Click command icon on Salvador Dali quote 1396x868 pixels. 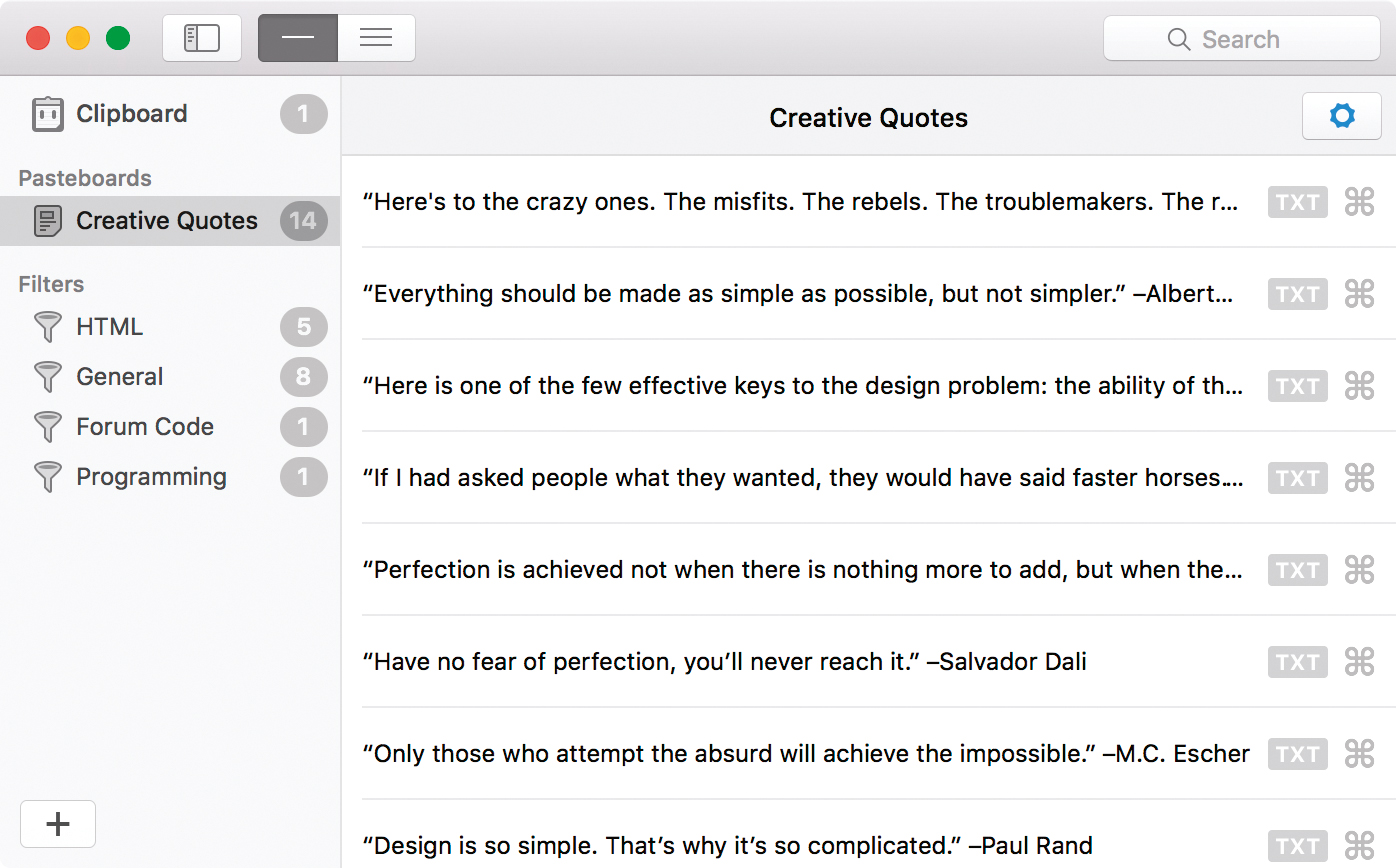pyautogui.click(x=1359, y=662)
